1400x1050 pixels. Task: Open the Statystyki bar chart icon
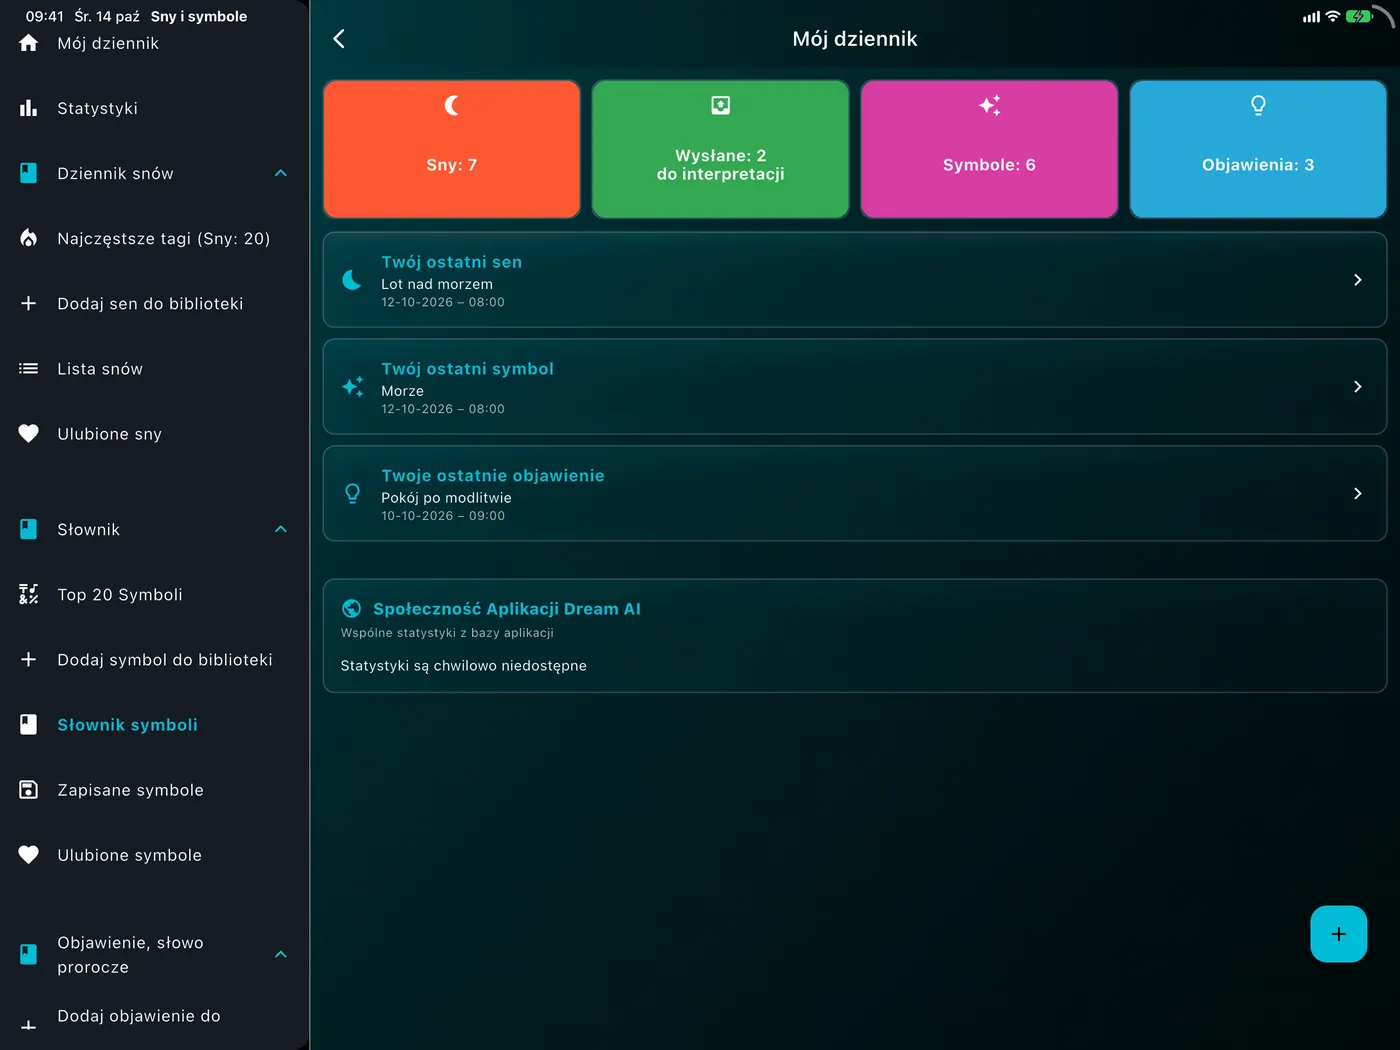click(x=28, y=108)
